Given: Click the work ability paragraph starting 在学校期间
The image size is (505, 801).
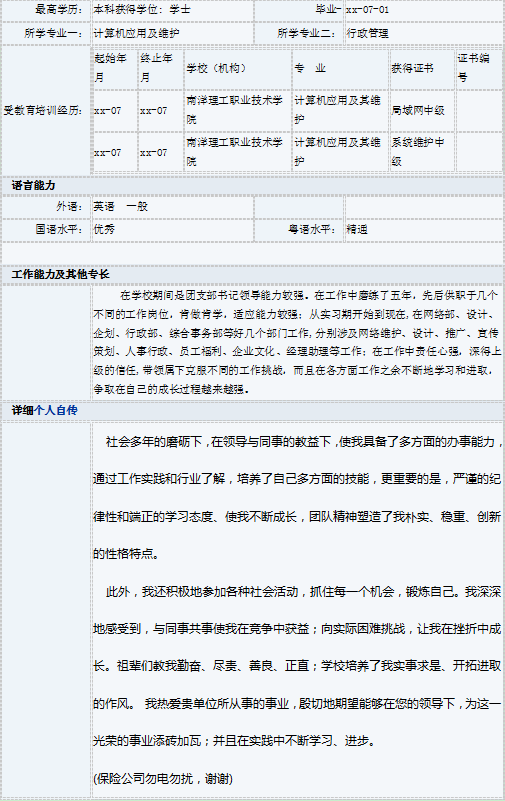Looking at the screenshot, I should [x=297, y=342].
